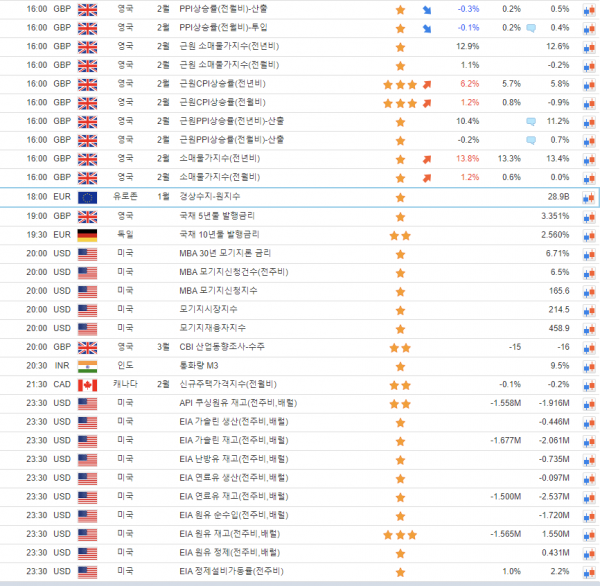
Task: Click comment bubble in 근원PPI상승률(전년비)-산출 row
Action: pyautogui.click(x=532, y=121)
